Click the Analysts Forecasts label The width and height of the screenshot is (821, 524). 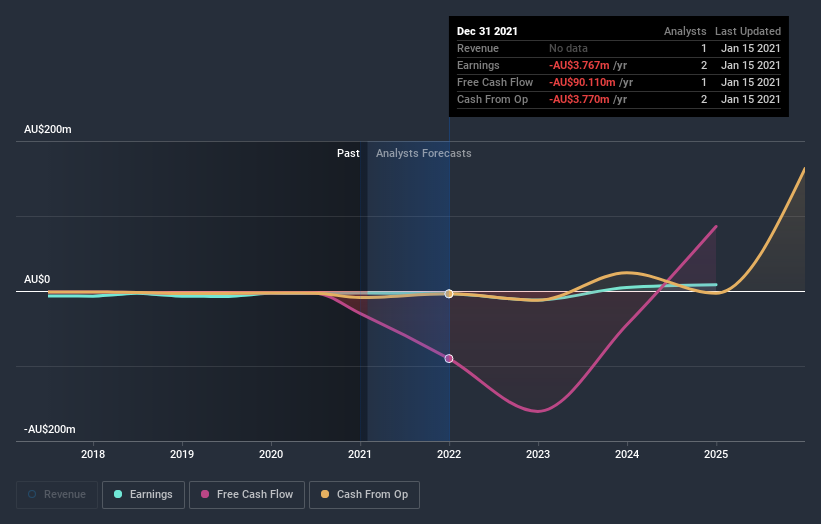[424, 153]
